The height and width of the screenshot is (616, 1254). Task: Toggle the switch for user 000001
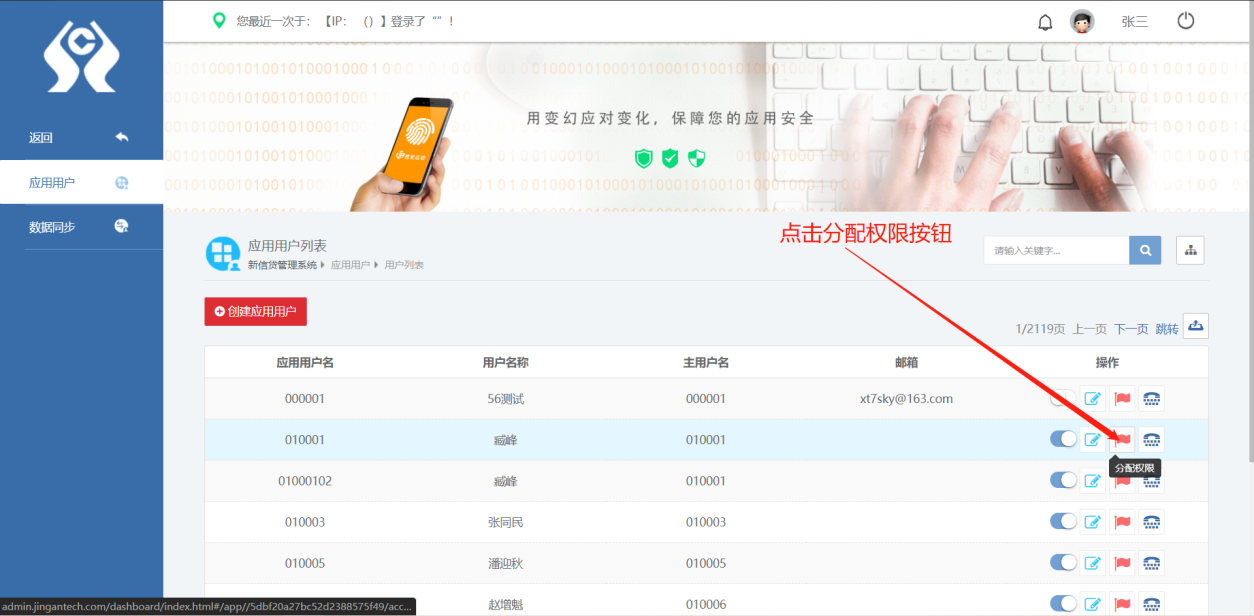pyautogui.click(x=1063, y=398)
